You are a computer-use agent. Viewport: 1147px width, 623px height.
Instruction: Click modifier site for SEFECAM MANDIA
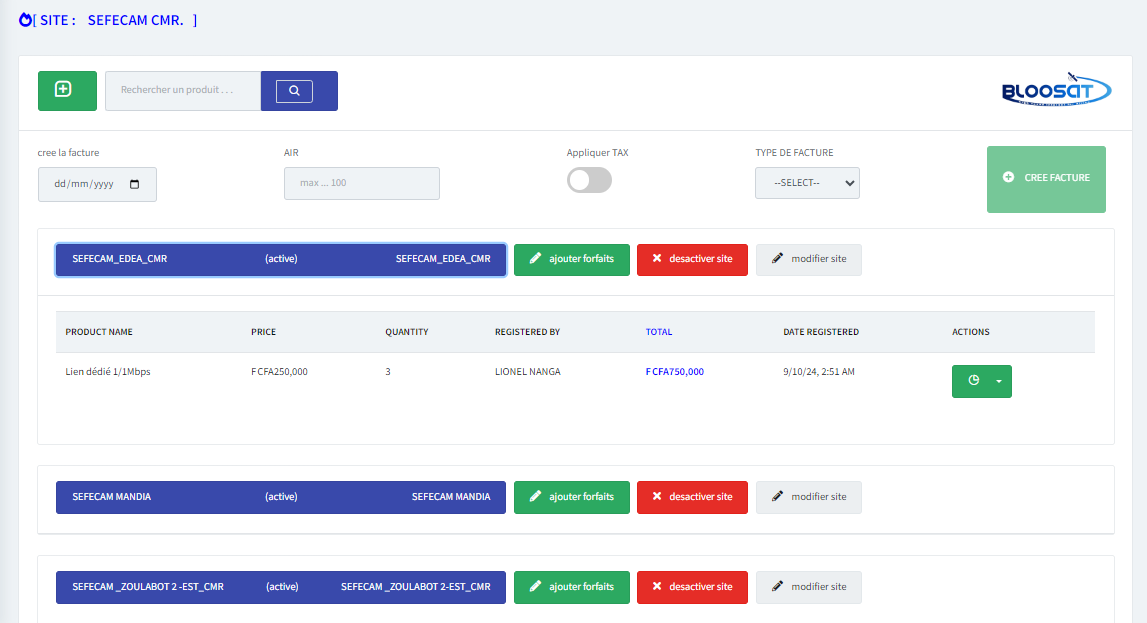[x=808, y=497]
